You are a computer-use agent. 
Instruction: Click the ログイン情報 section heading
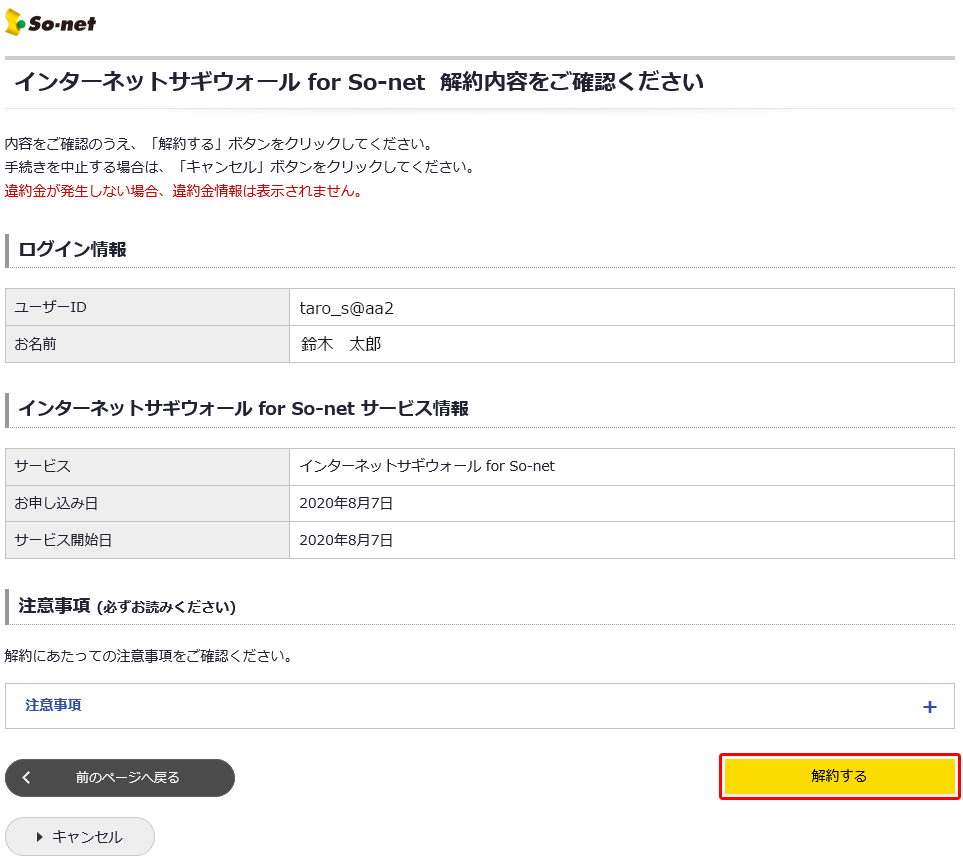tap(72, 250)
